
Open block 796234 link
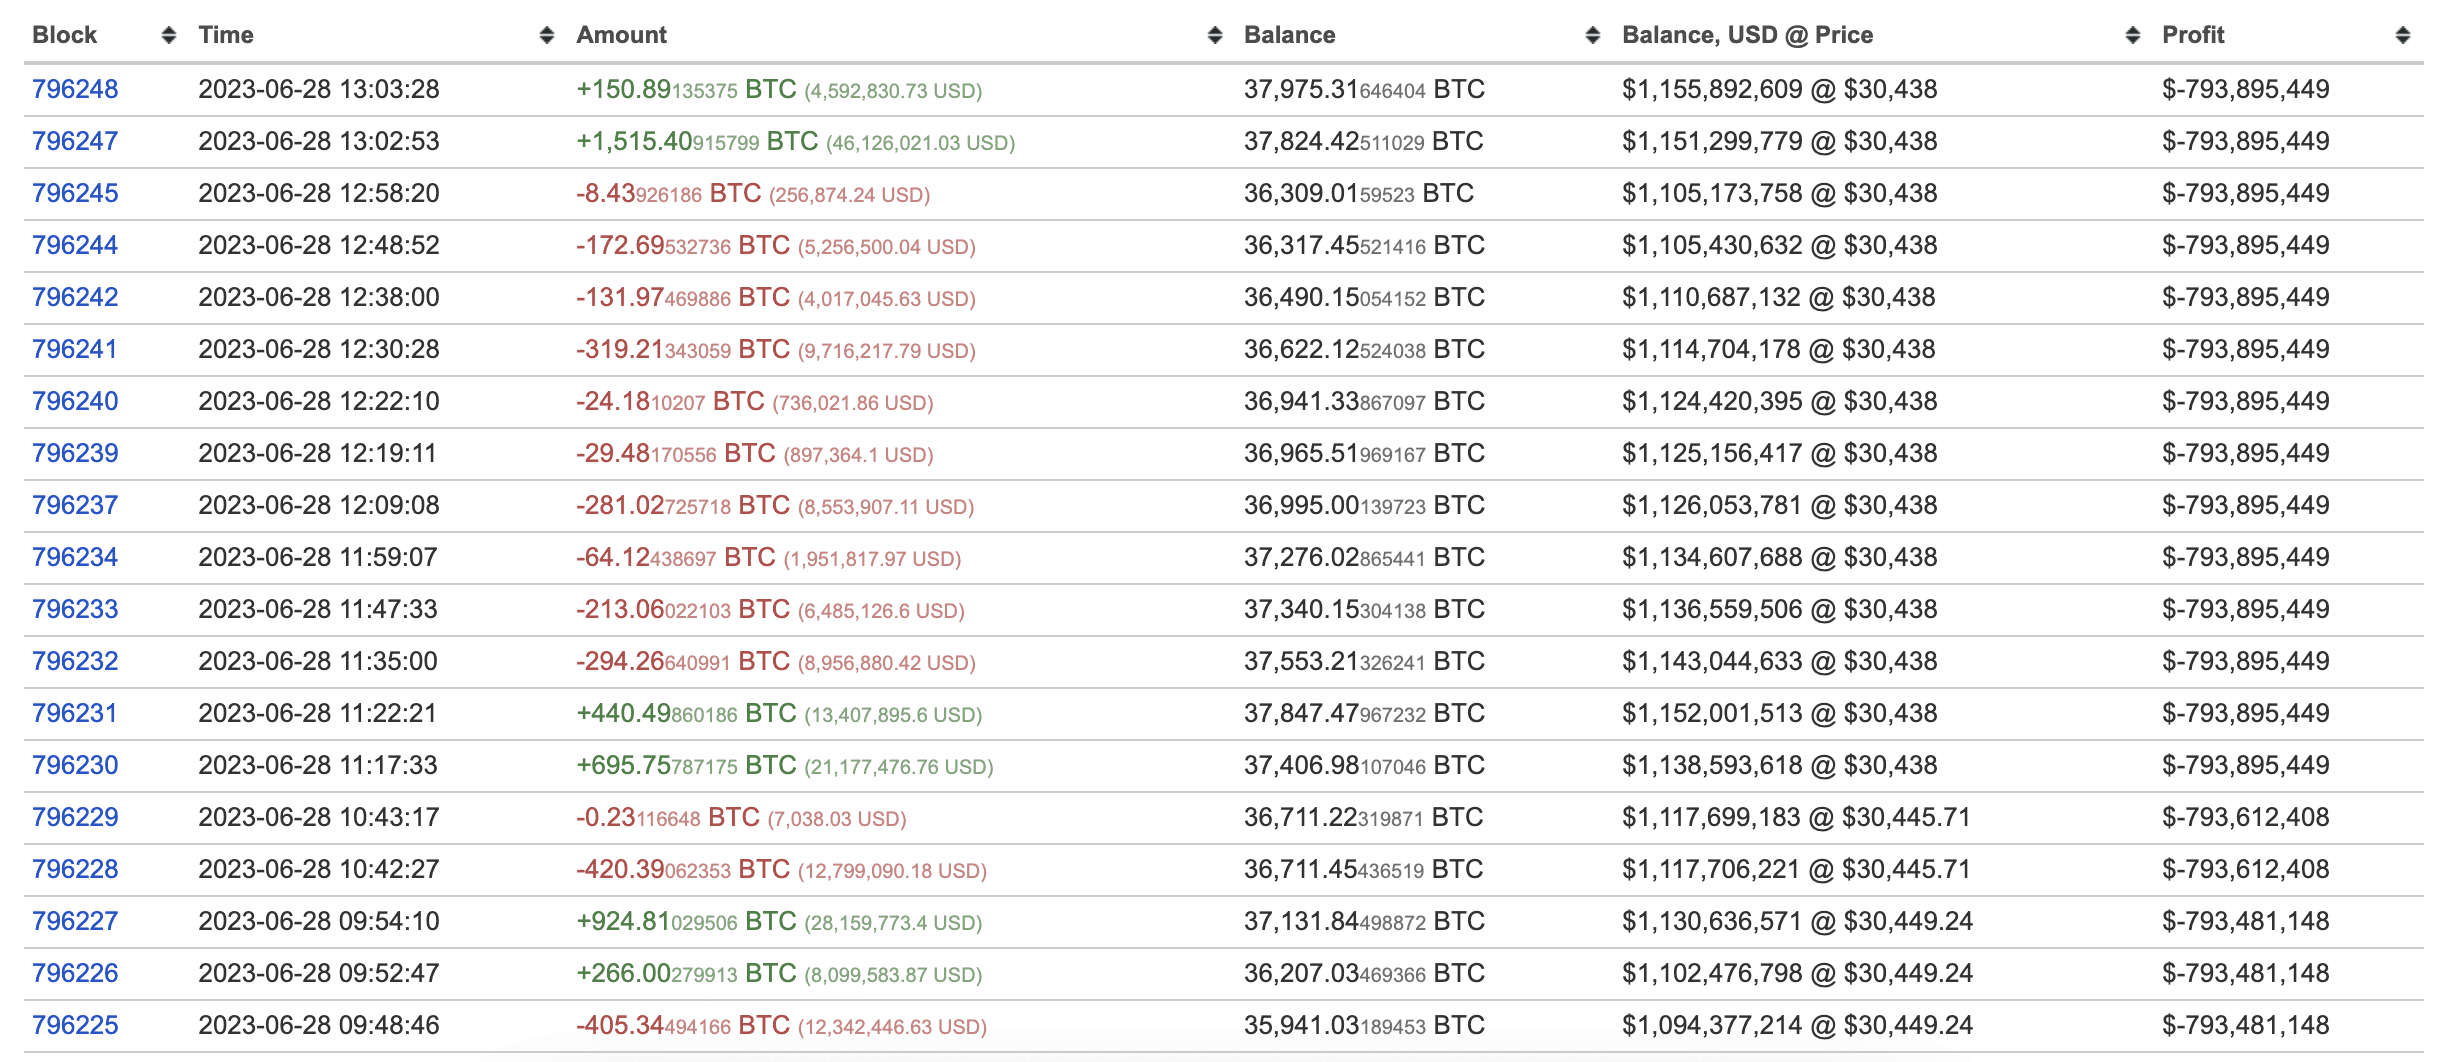(x=75, y=557)
